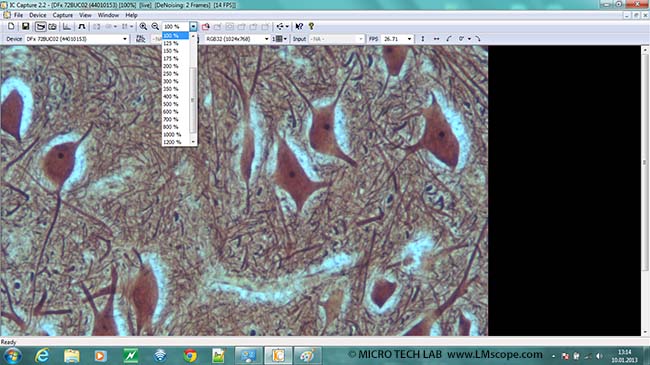Viewport: 650px width, 365px height.
Task: Choose 125 % in the zoom list
Action: (176, 43)
